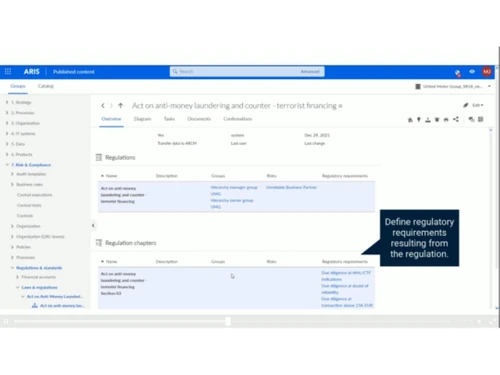Select the Tasks tab

pyautogui.click(x=169, y=119)
